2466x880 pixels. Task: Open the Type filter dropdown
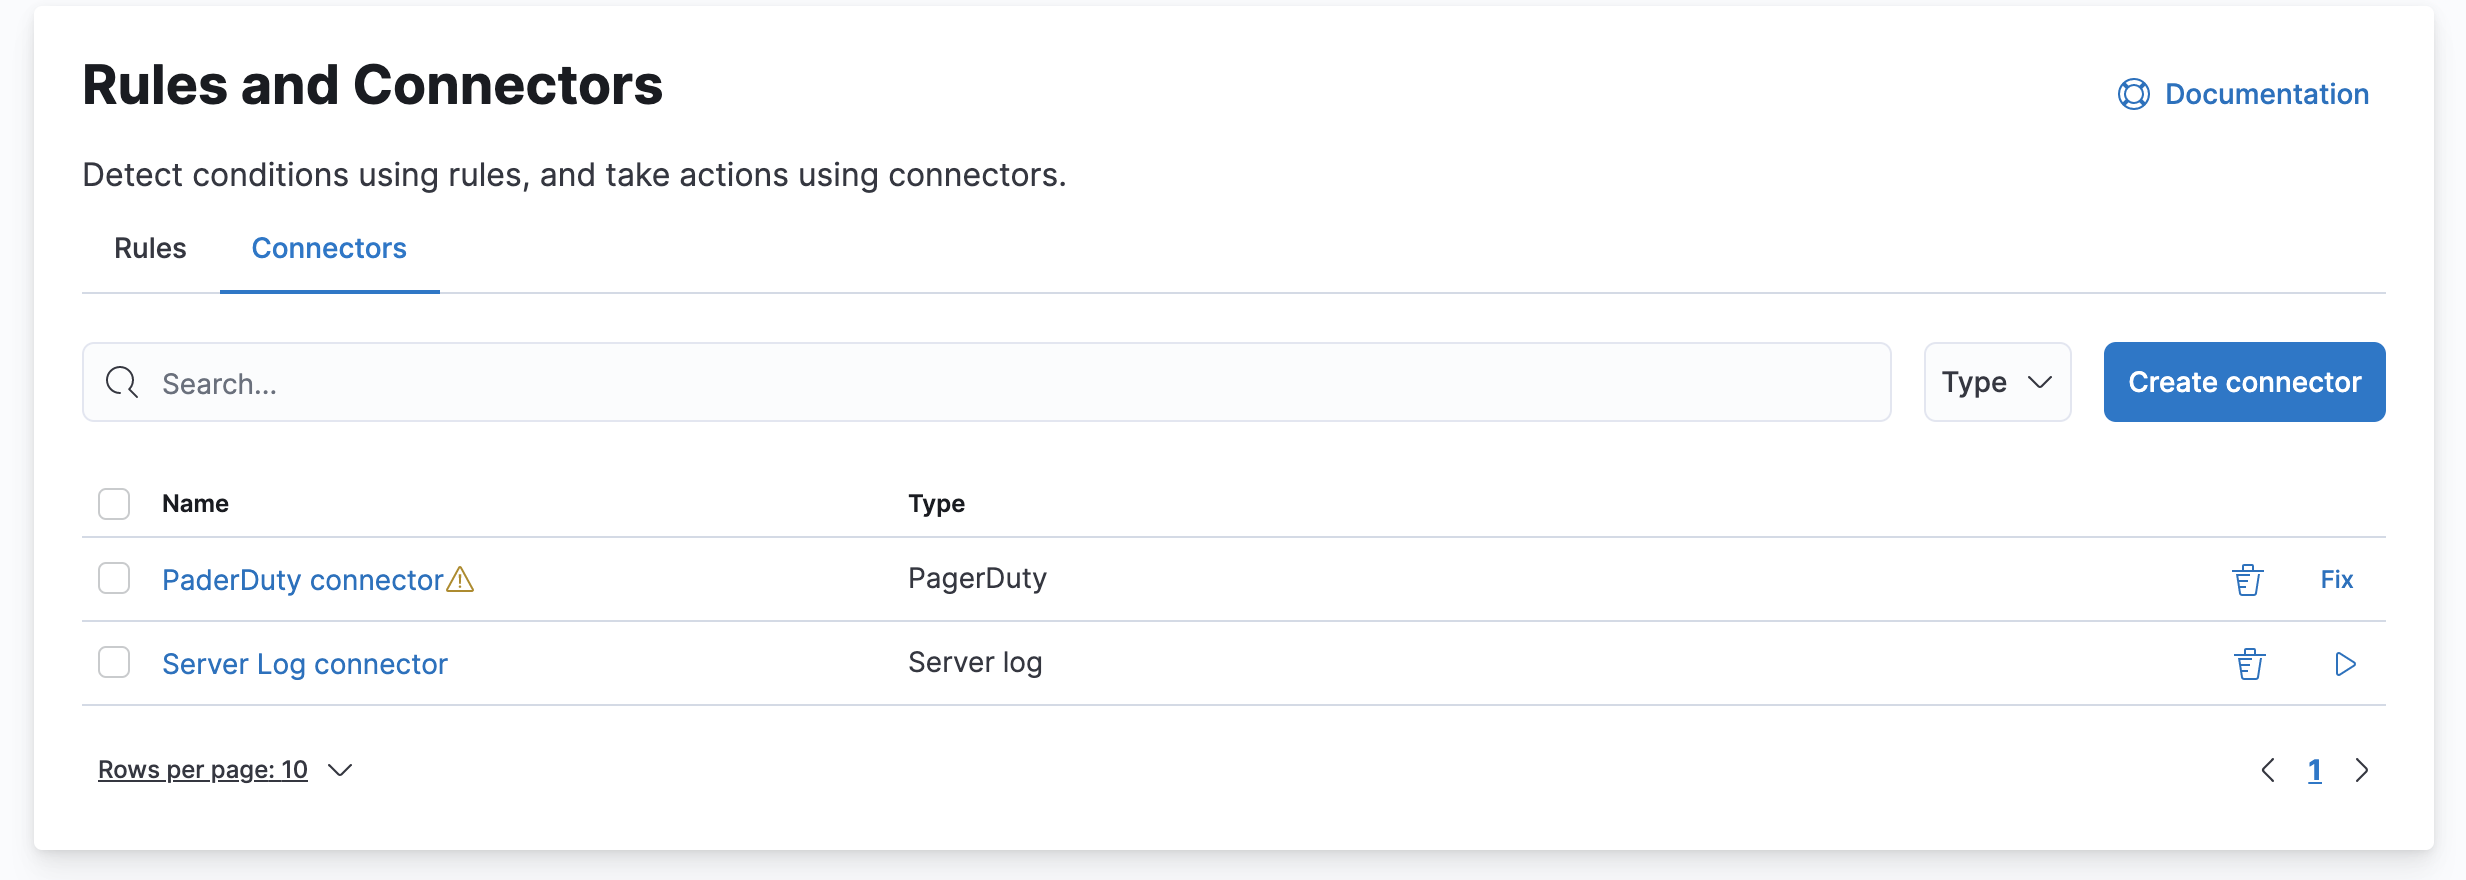1996,381
